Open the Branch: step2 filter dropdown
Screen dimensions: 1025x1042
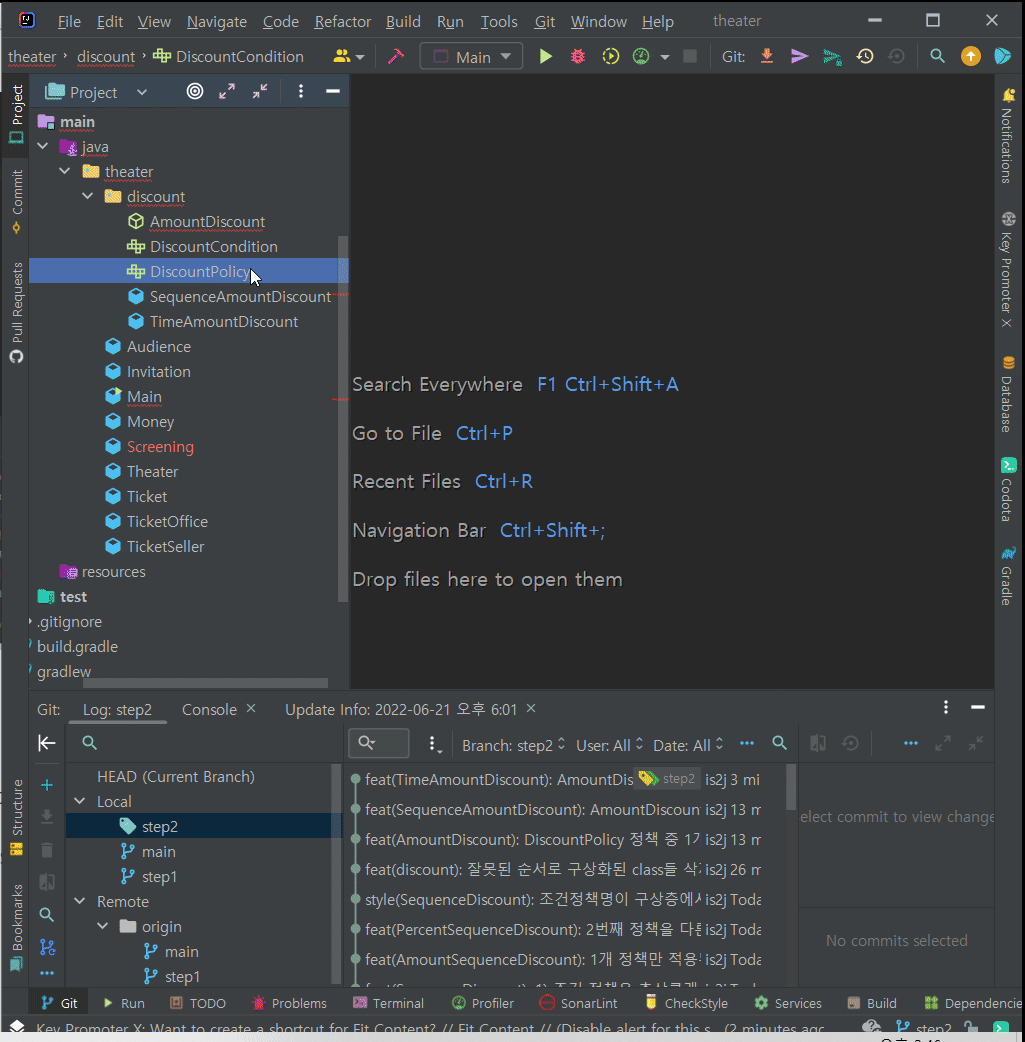513,745
